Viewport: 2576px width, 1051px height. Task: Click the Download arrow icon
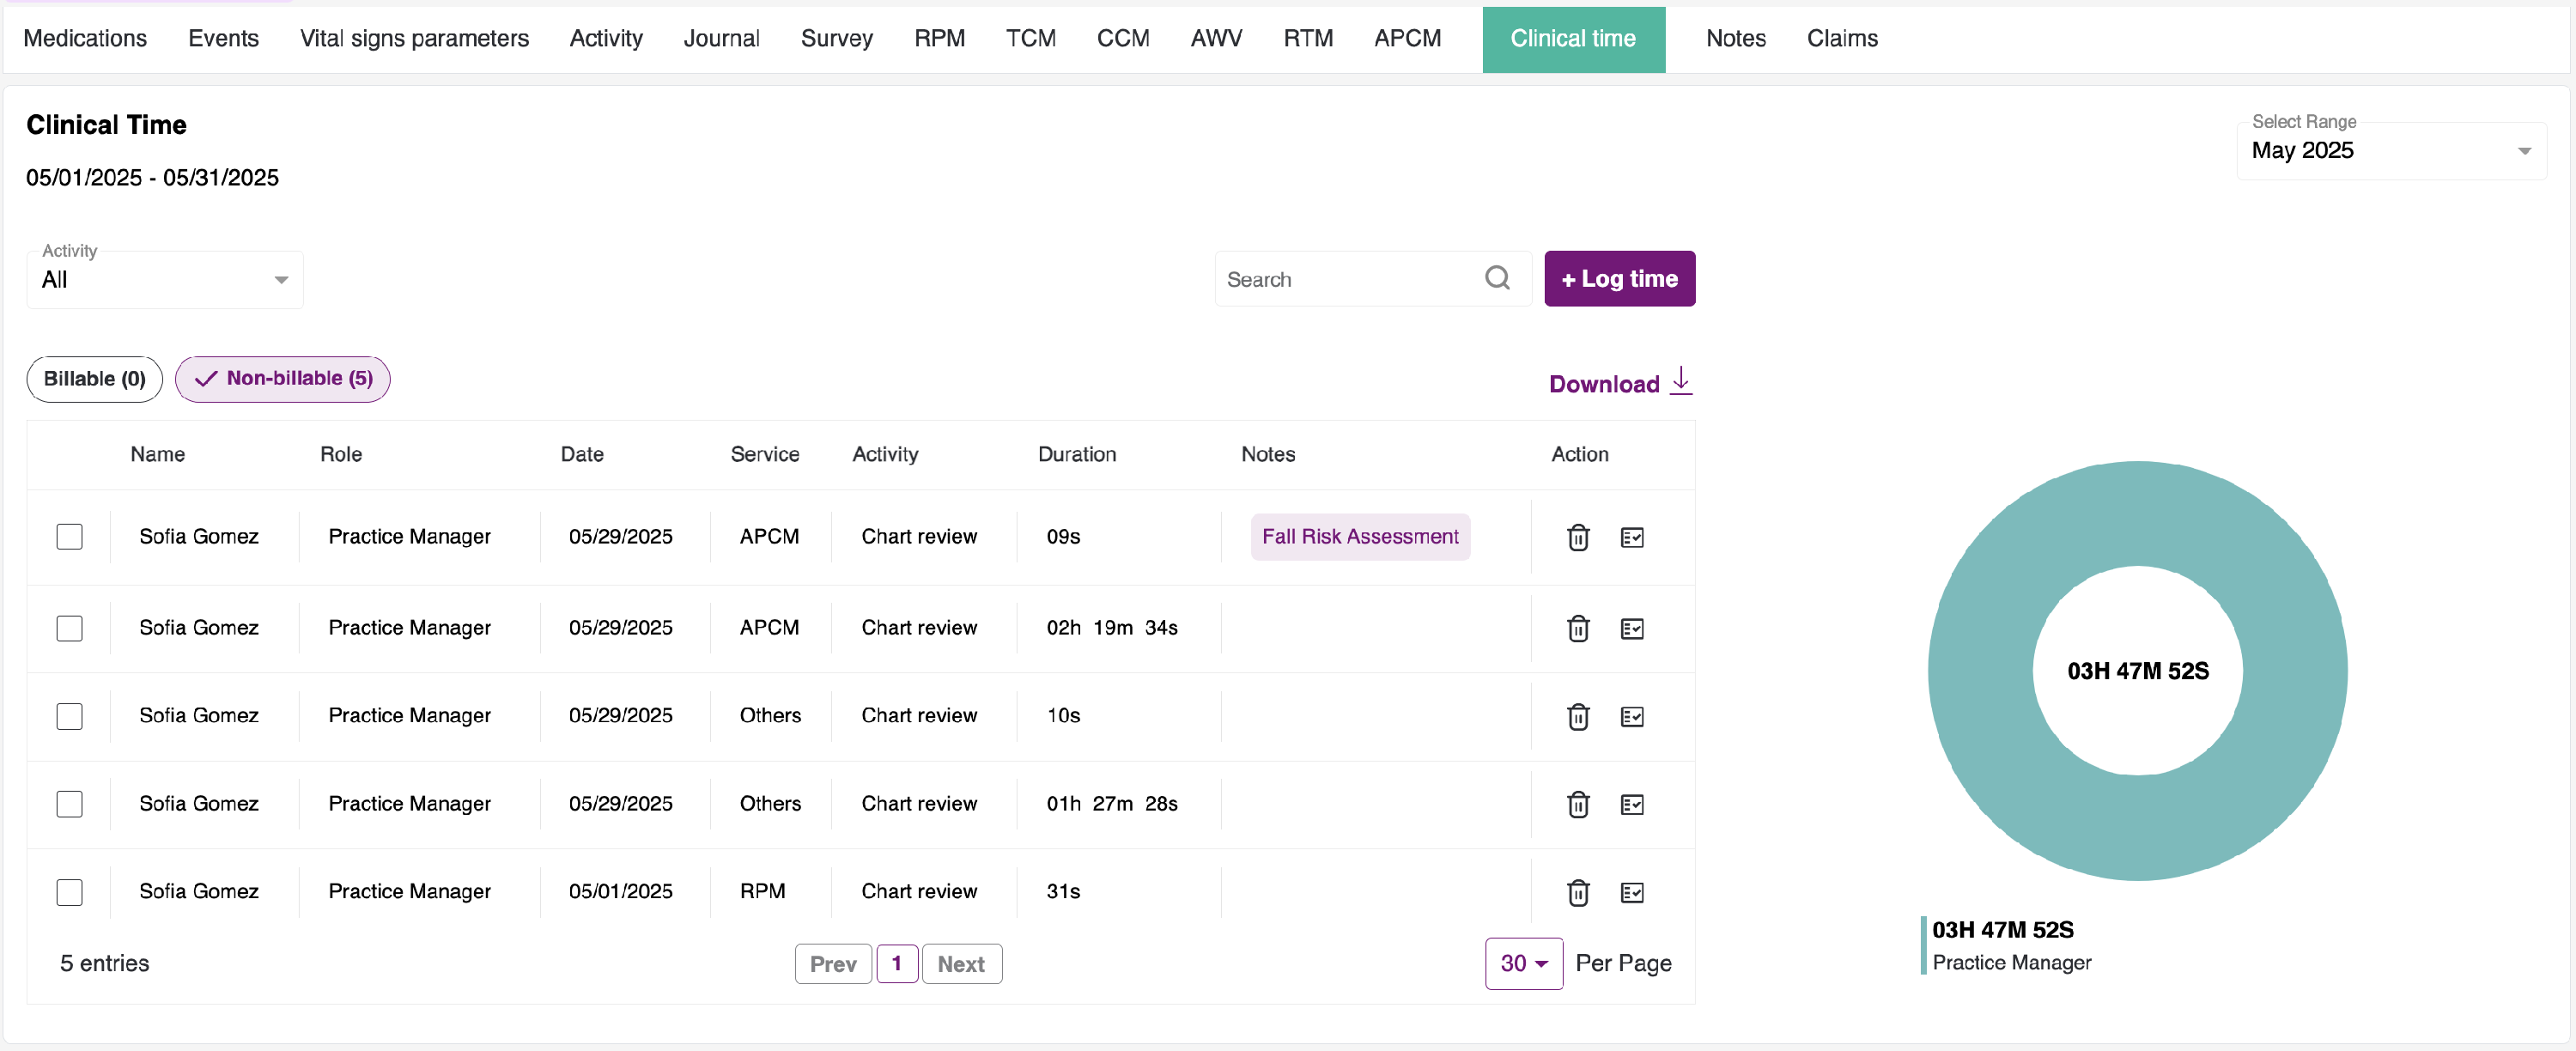pos(1681,381)
